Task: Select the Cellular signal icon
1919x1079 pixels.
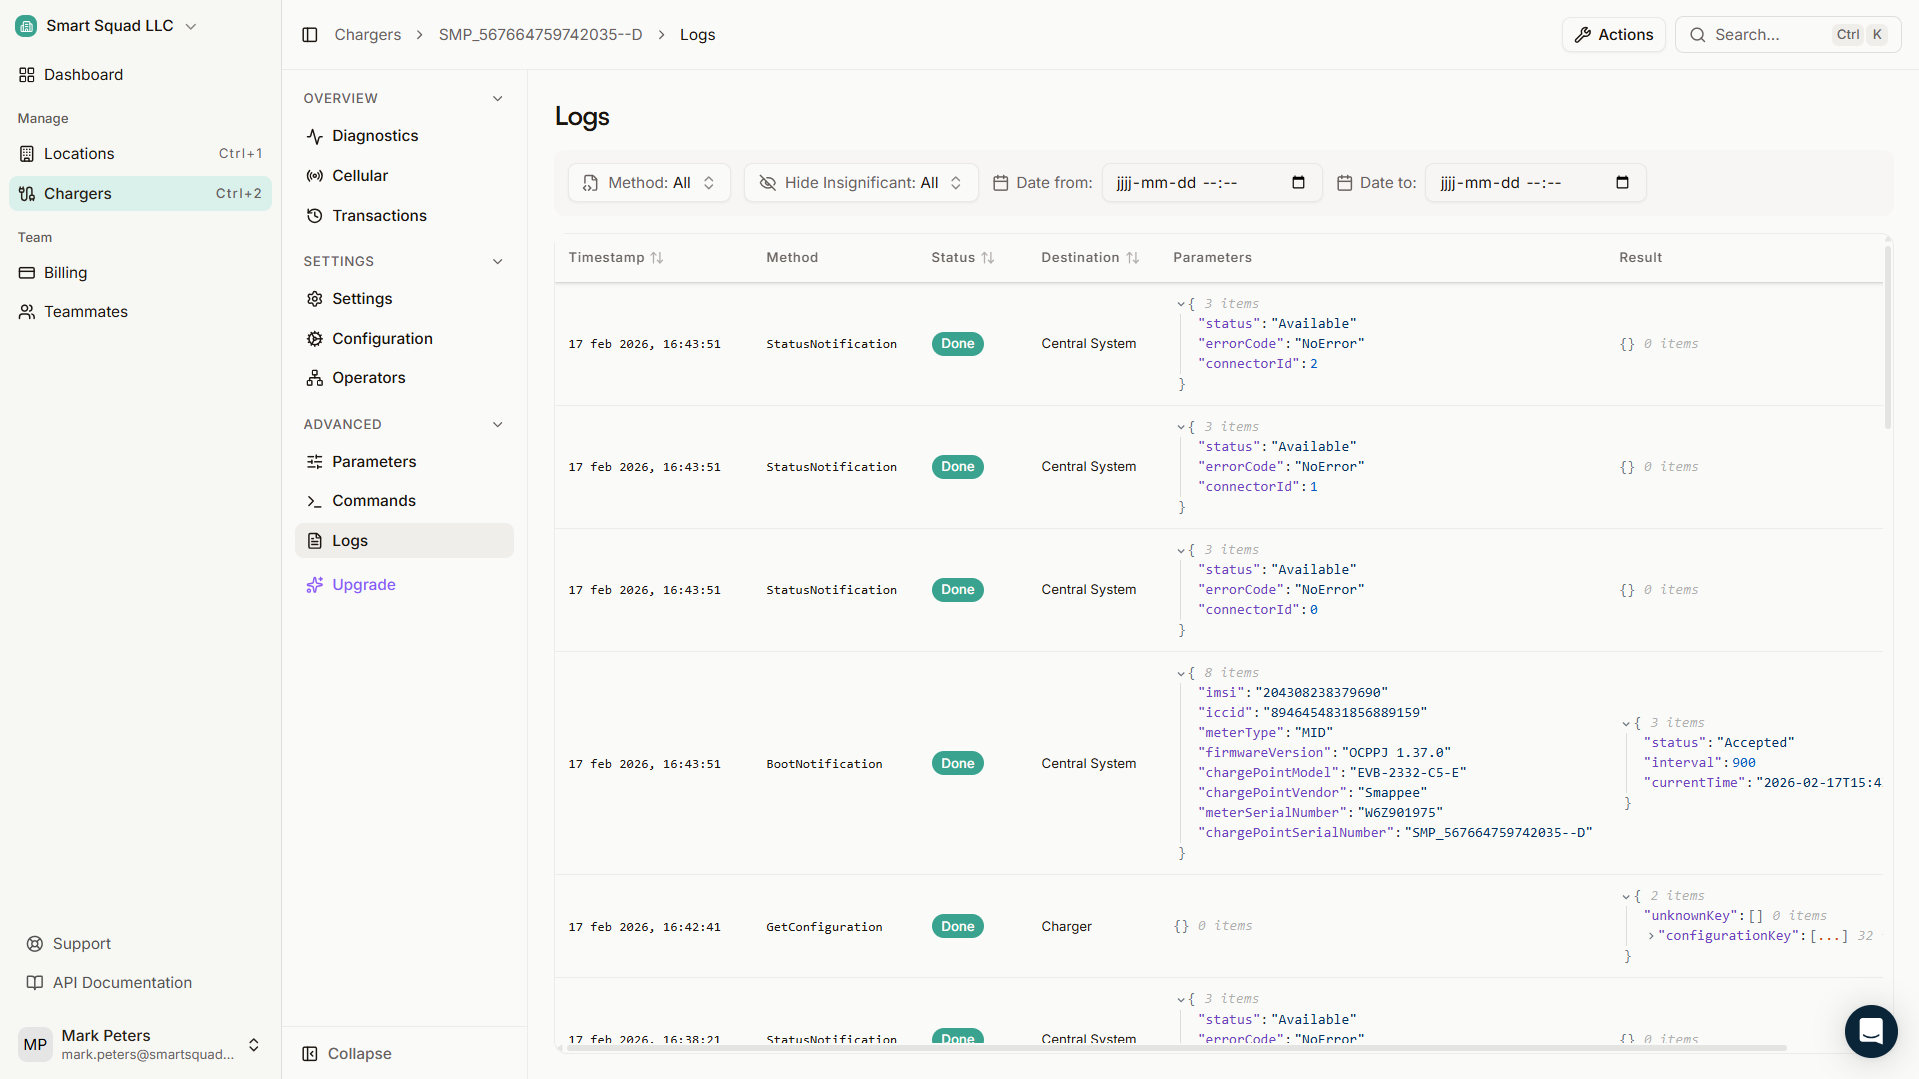Action: click(x=314, y=175)
